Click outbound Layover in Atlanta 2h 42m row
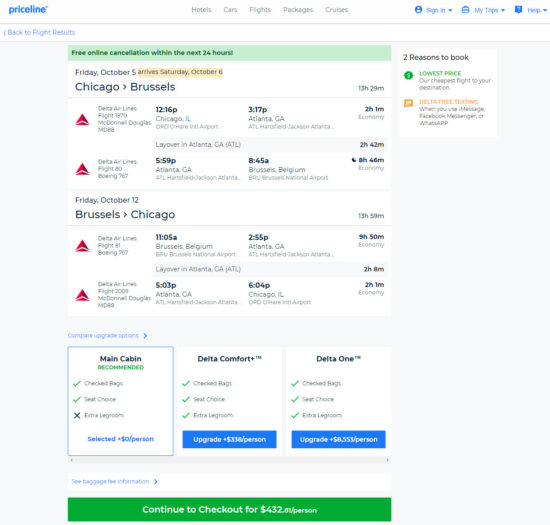 270,144
